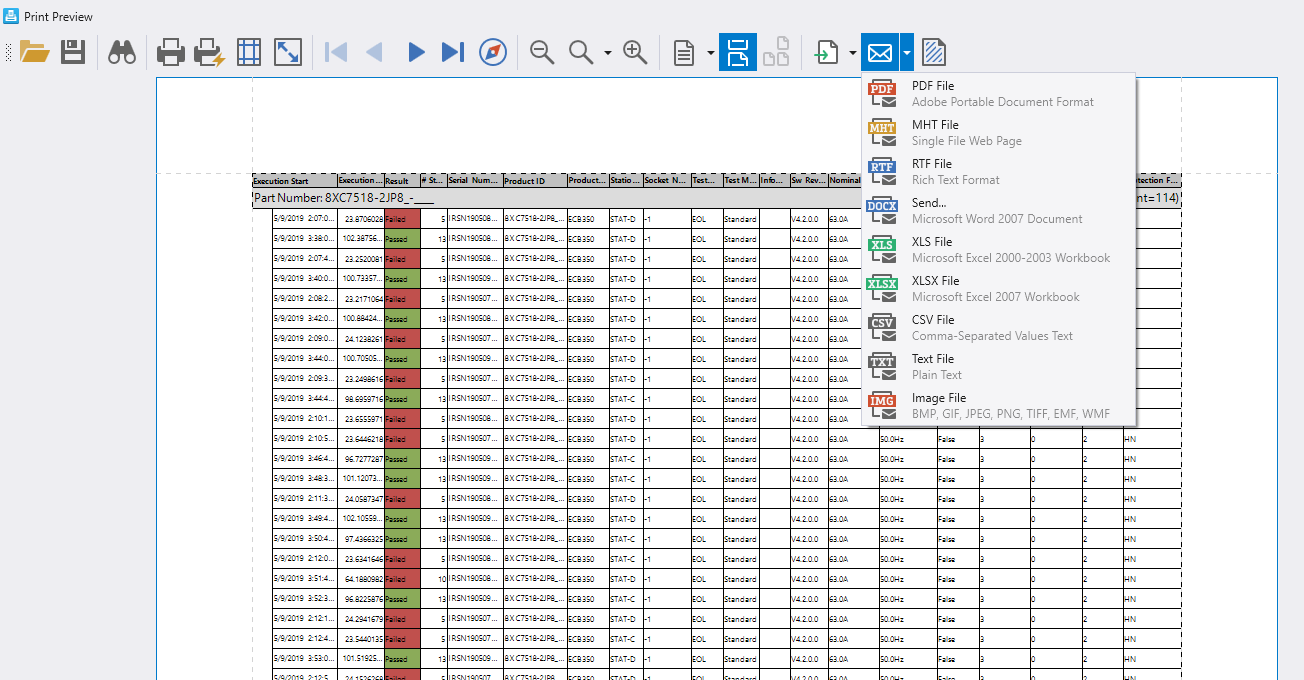1304x680 pixels.
Task: Select Send... Microsoft Word 2007 Document
Action: (998, 211)
